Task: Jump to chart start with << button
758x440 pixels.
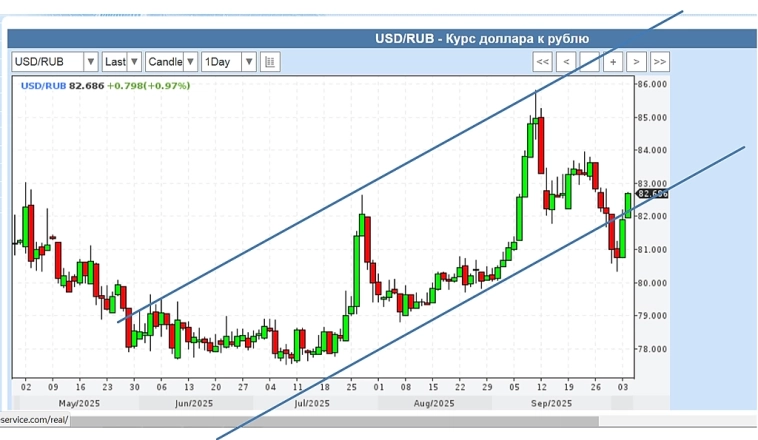Action: (543, 62)
